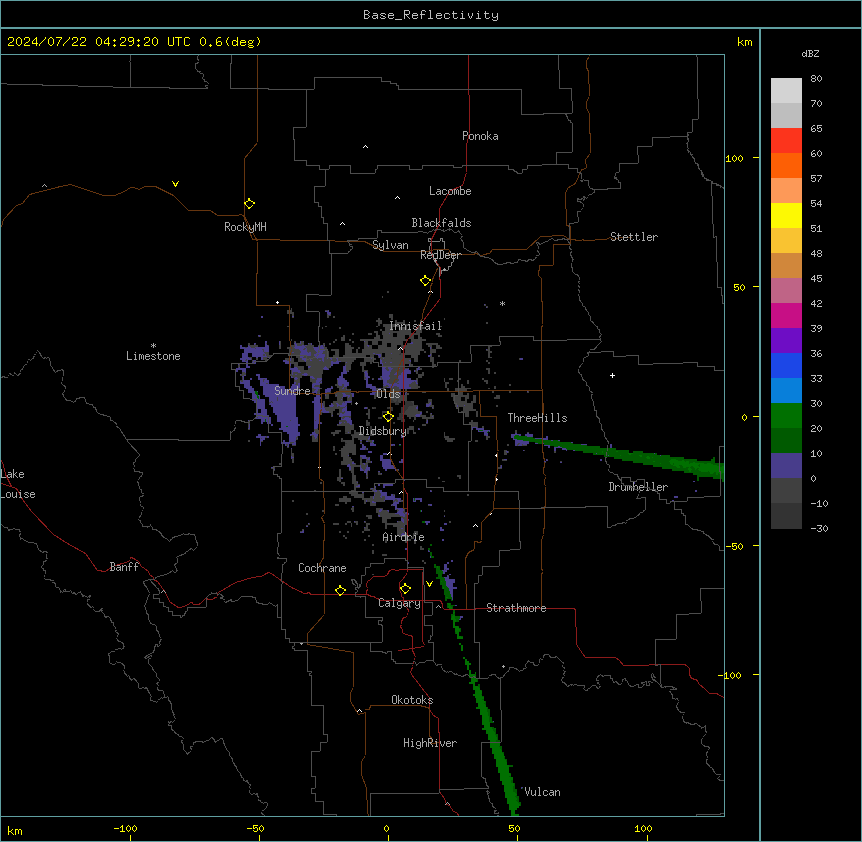Select the yellow V marker east of Calgary
This screenshot has width=862, height=842.
tap(429, 584)
